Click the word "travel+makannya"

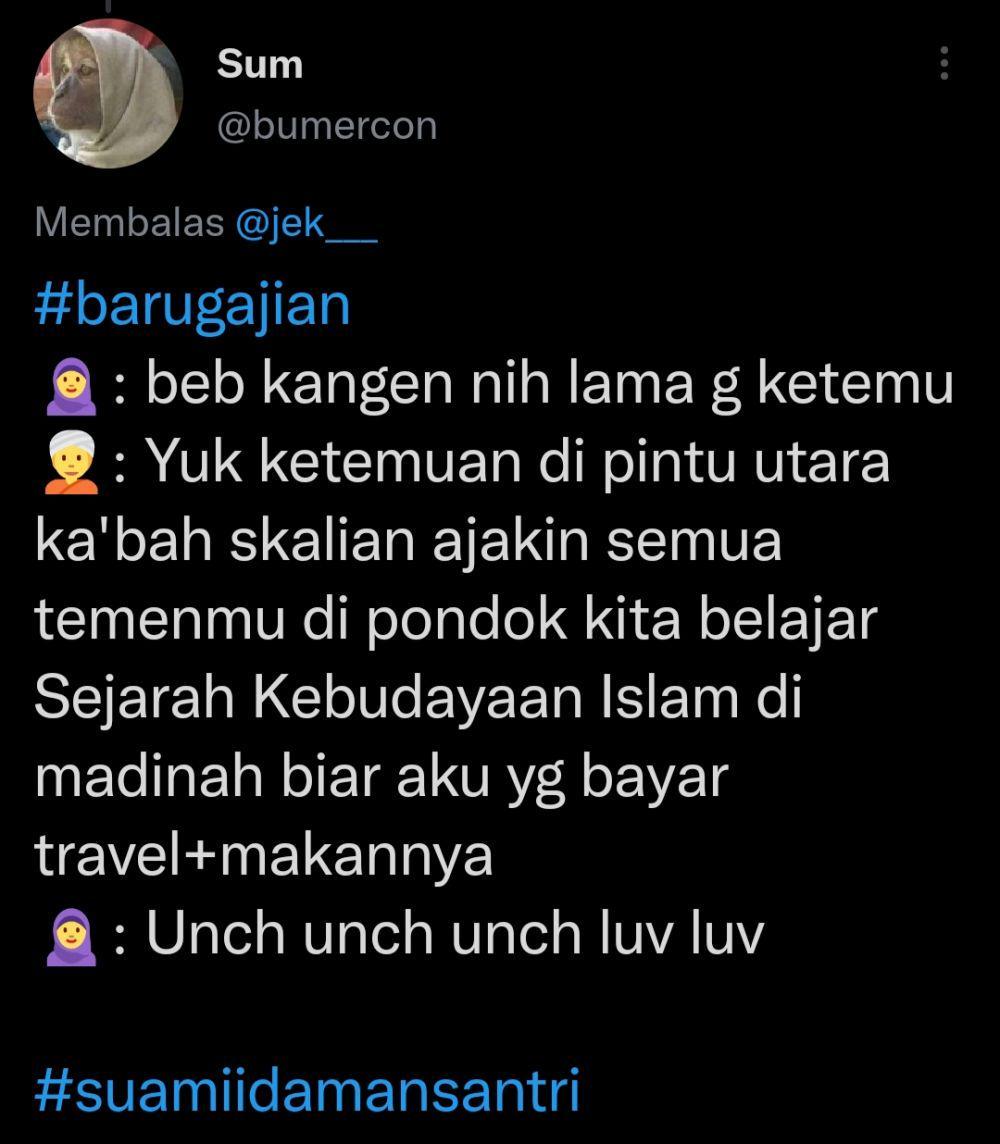tap(264, 856)
